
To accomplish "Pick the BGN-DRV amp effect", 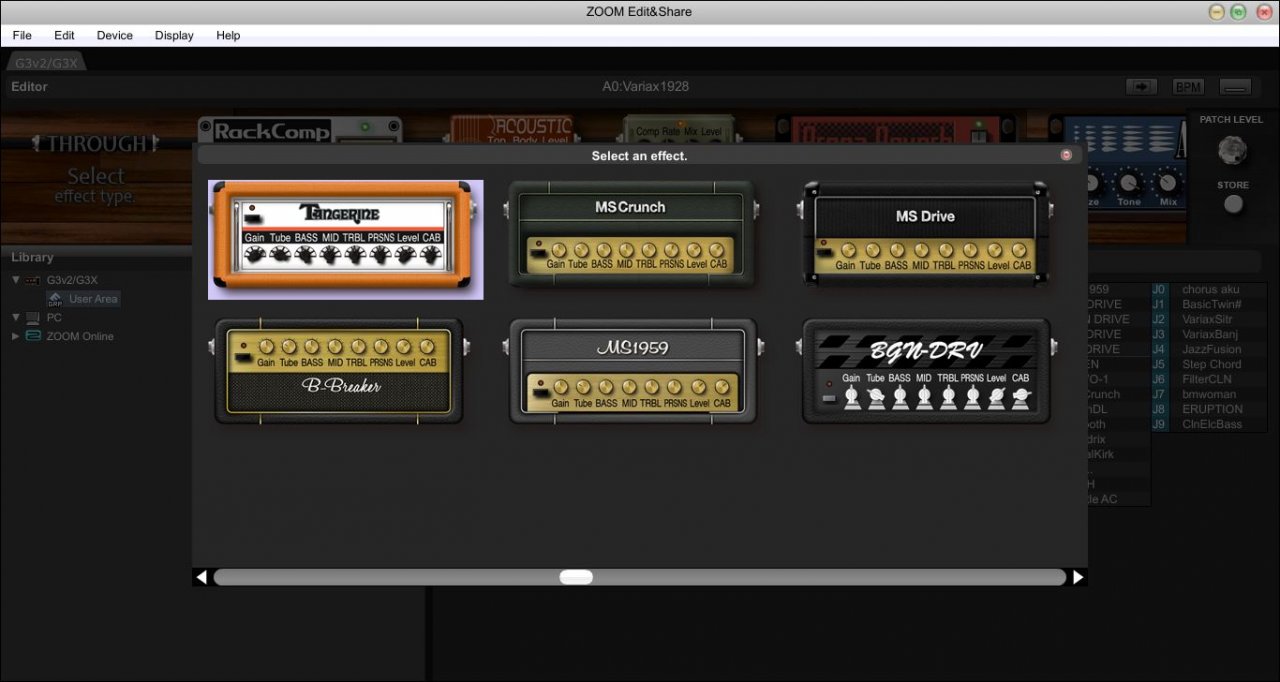I will [x=926, y=371].
